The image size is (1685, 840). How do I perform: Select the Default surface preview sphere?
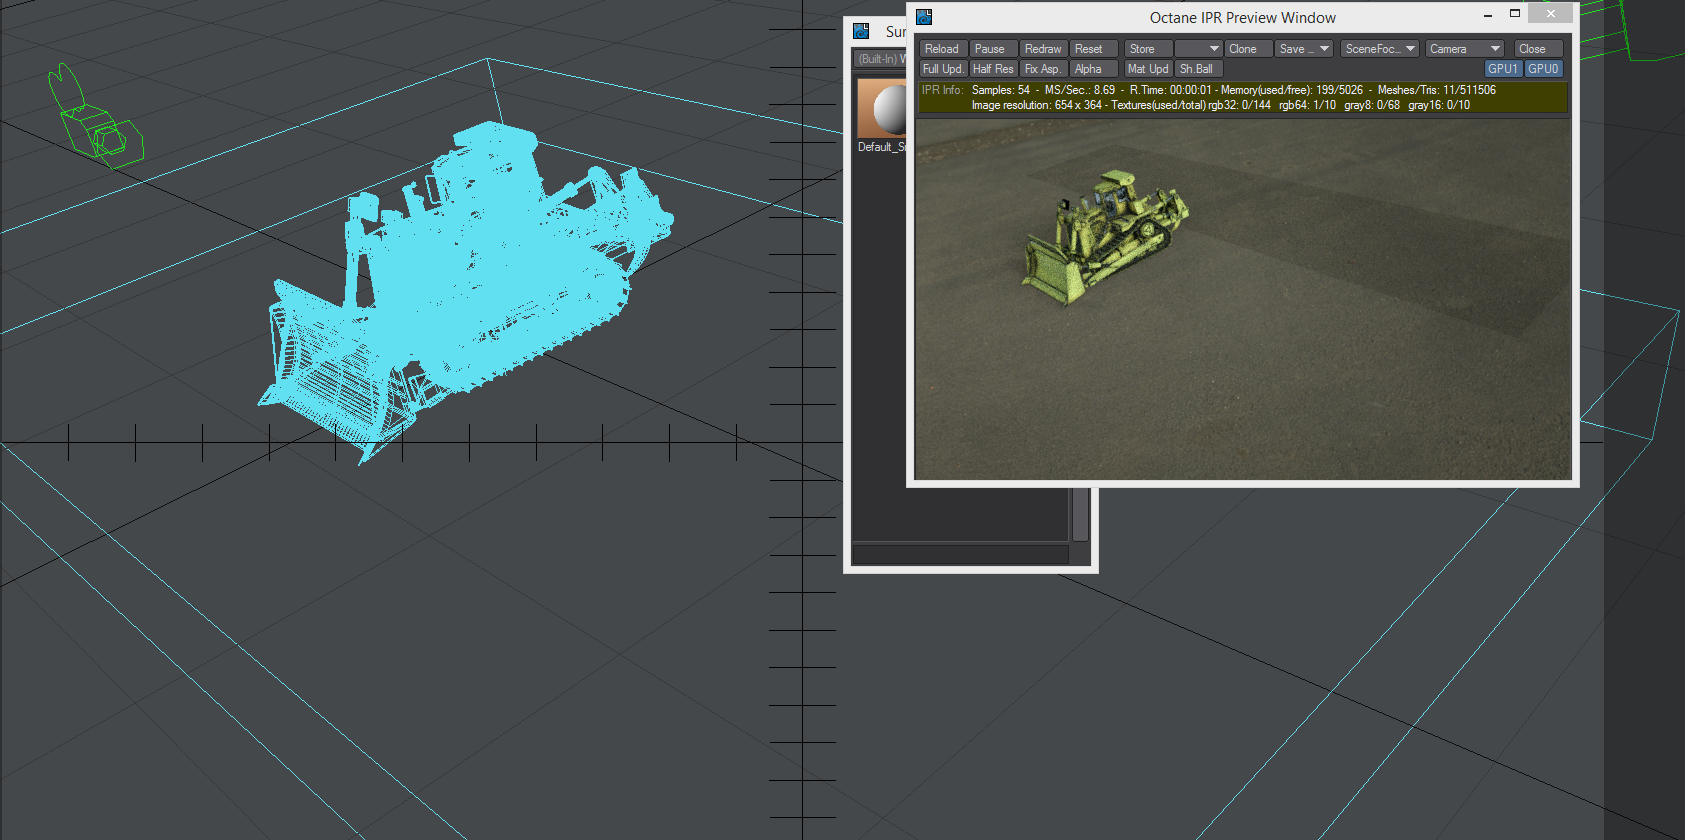882,108
